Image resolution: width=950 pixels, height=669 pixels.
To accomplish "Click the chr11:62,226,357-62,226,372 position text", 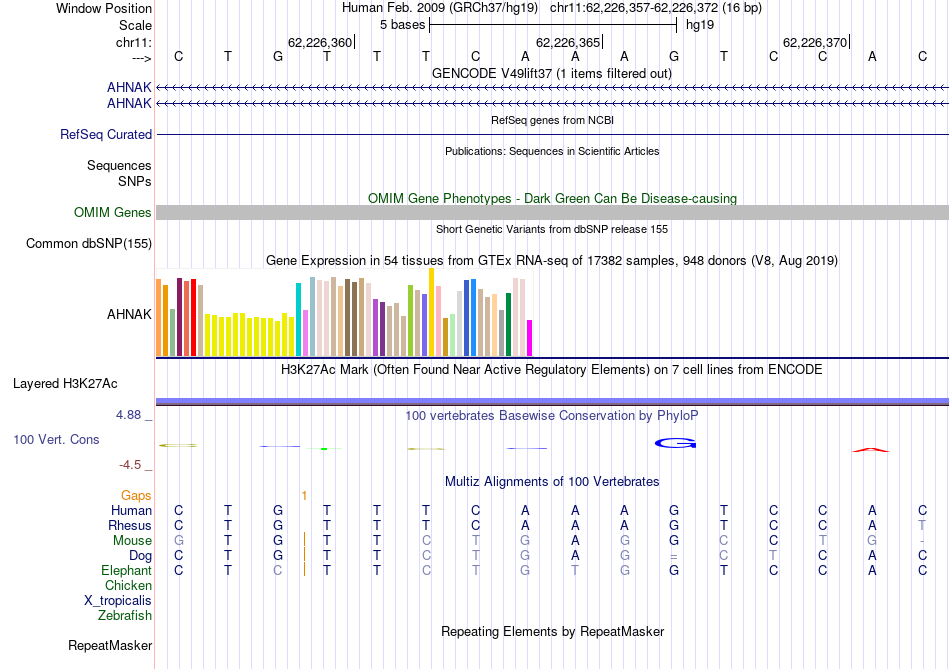I will click(656, 8).
